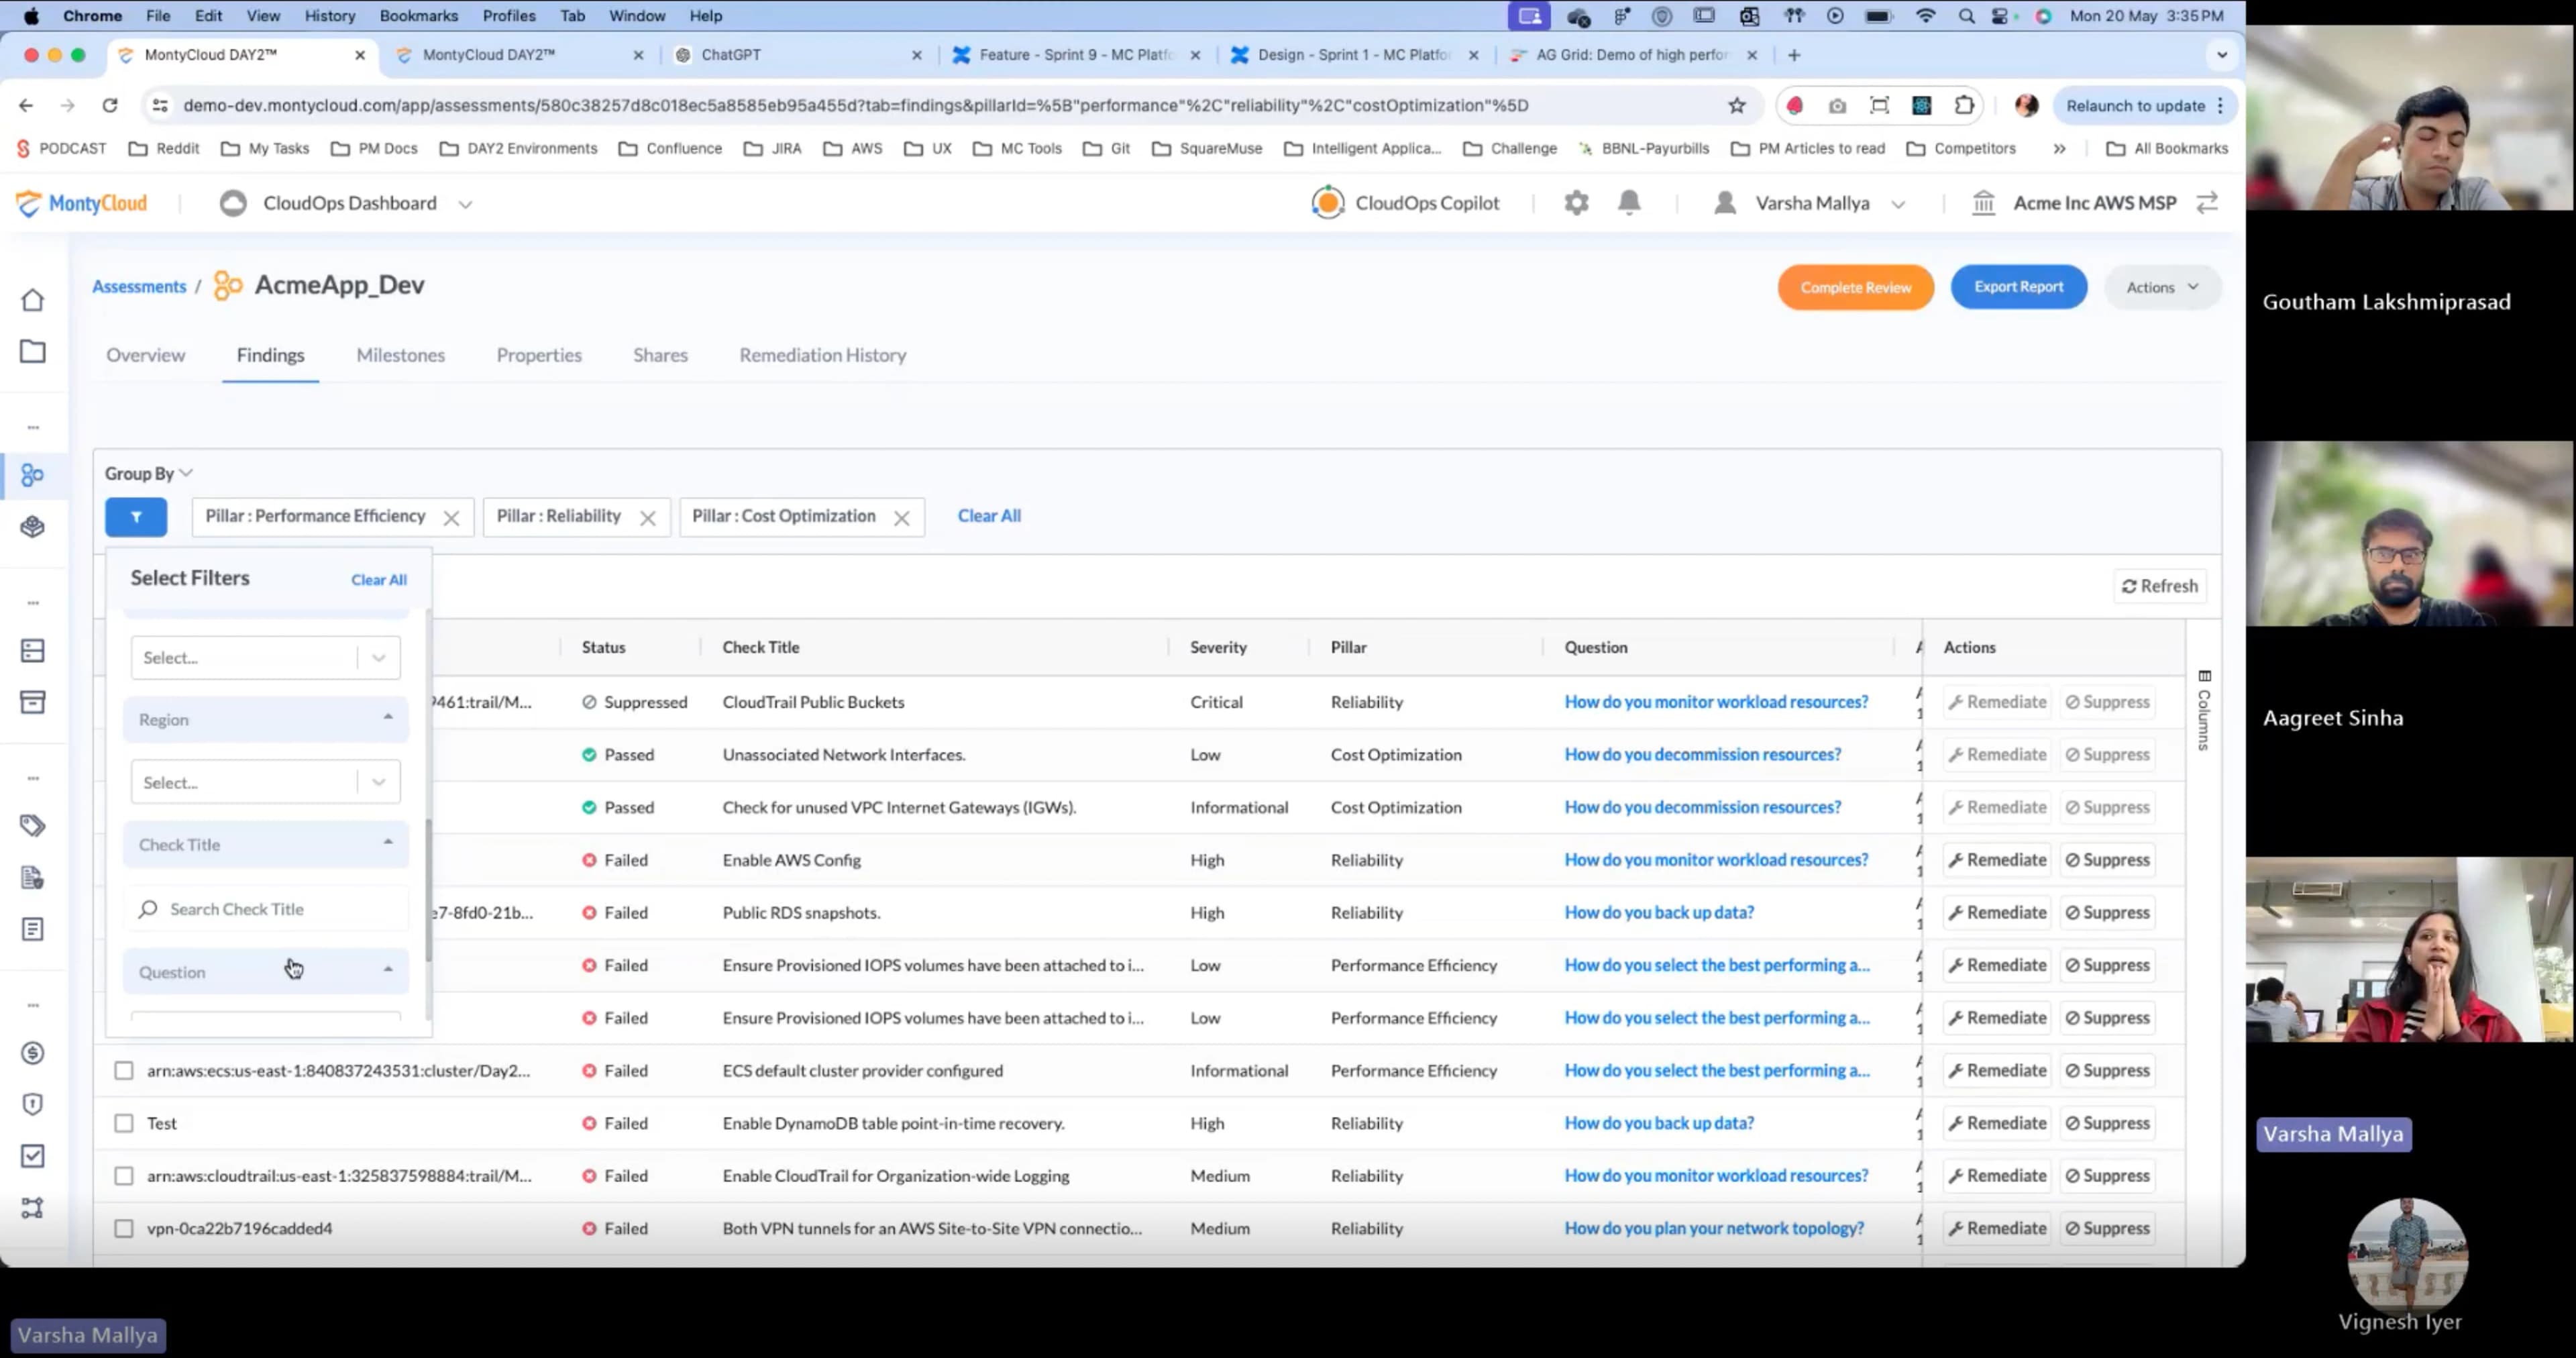Check the cloudtrail 325837598884 row checkbox
Image resolution: width=2576 pixels, height=1358 pixels.
124,1176
